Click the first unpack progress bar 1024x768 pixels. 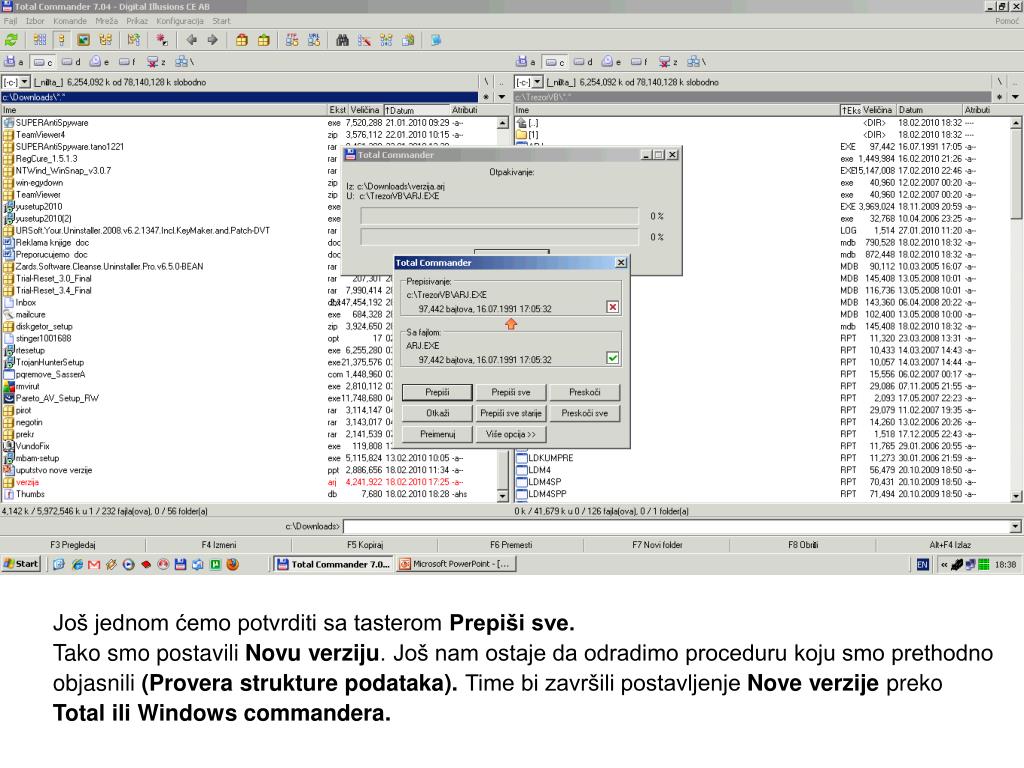click(500, 216)
